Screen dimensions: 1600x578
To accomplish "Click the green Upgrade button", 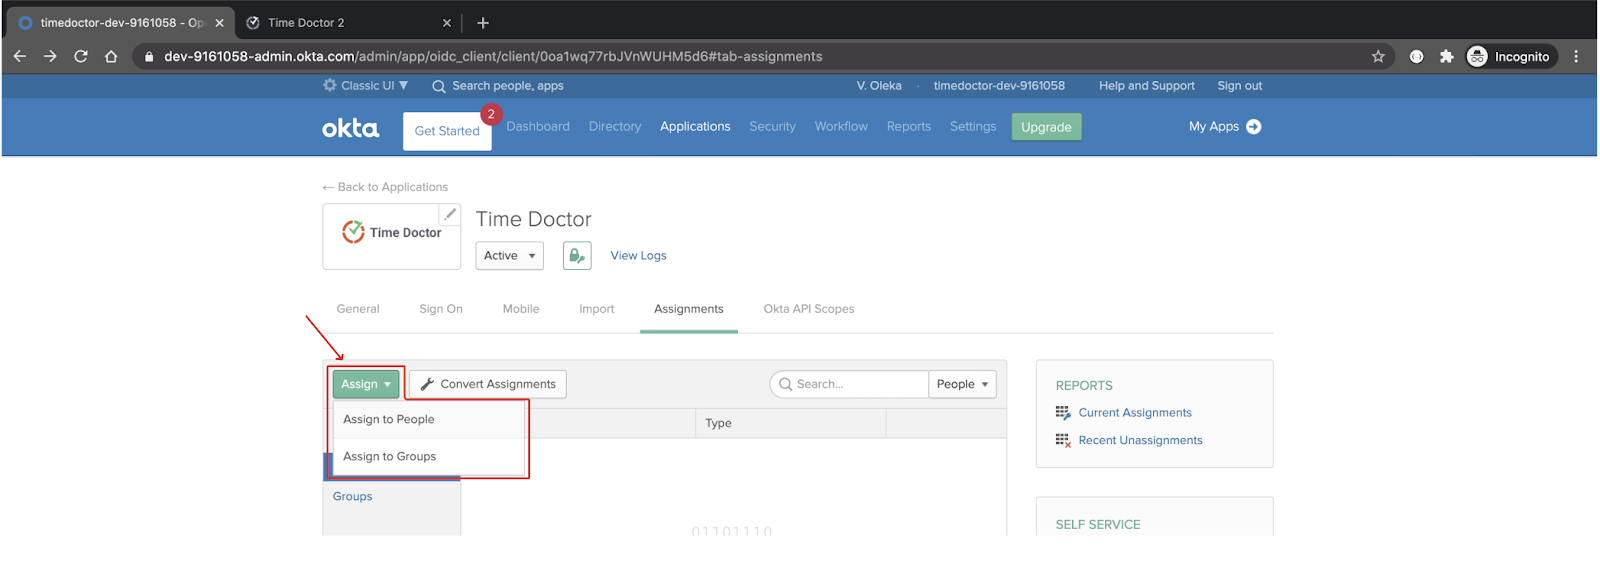I will coord(1046,127).
